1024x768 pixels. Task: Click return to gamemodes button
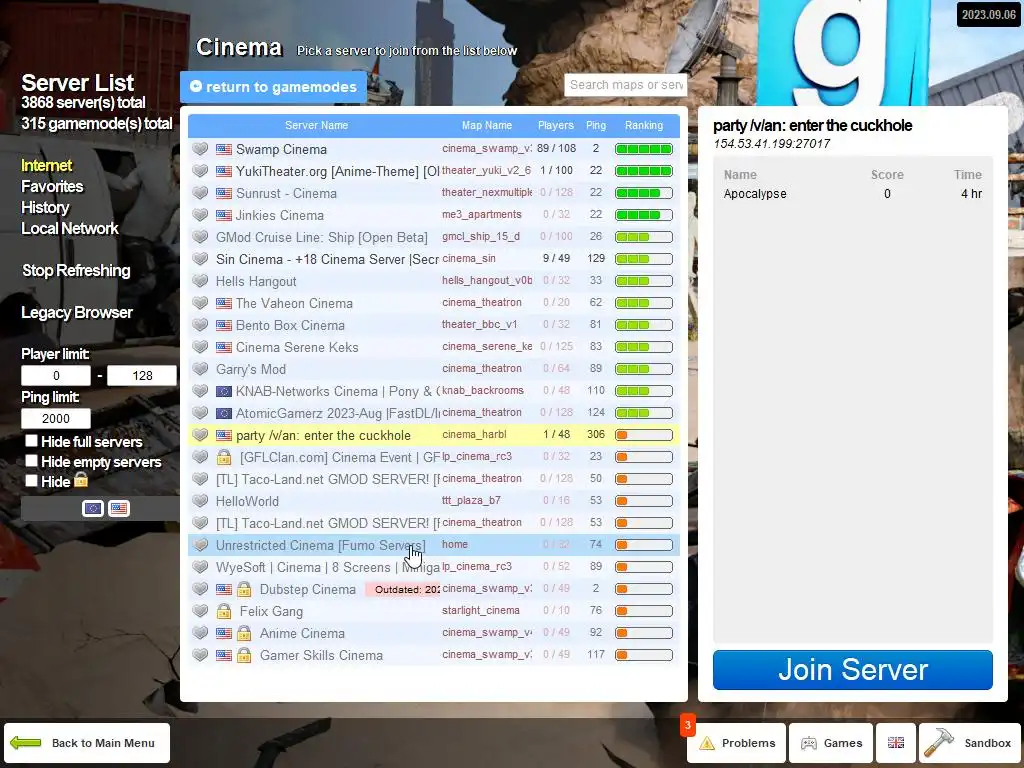click(273, 87)
